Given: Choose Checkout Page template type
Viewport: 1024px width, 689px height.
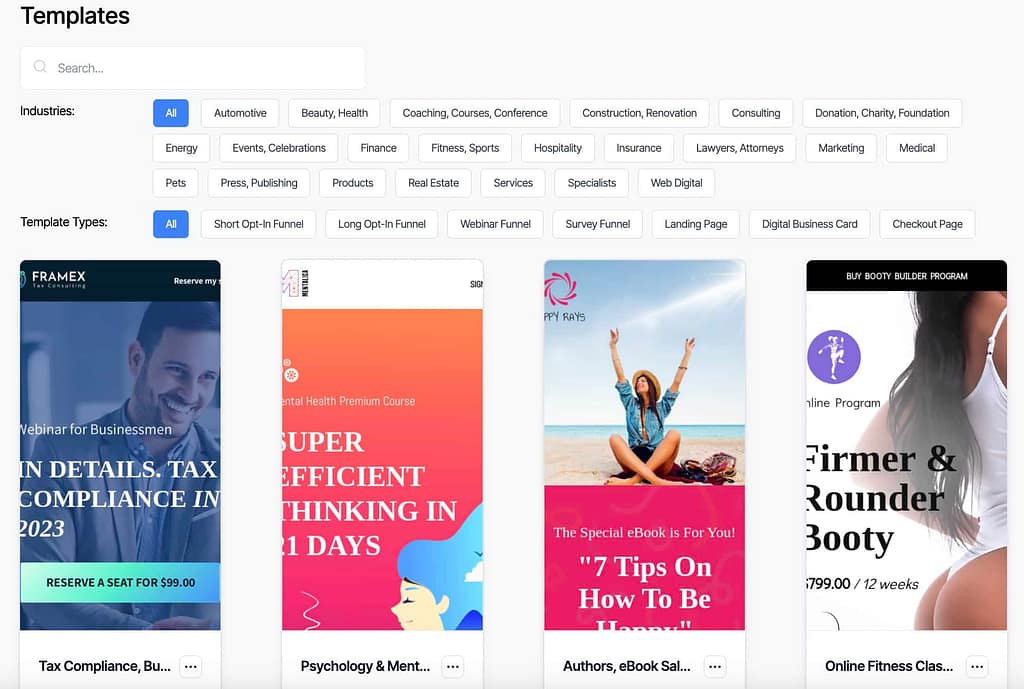Looking at the screenshot, I should click(927, 224).
